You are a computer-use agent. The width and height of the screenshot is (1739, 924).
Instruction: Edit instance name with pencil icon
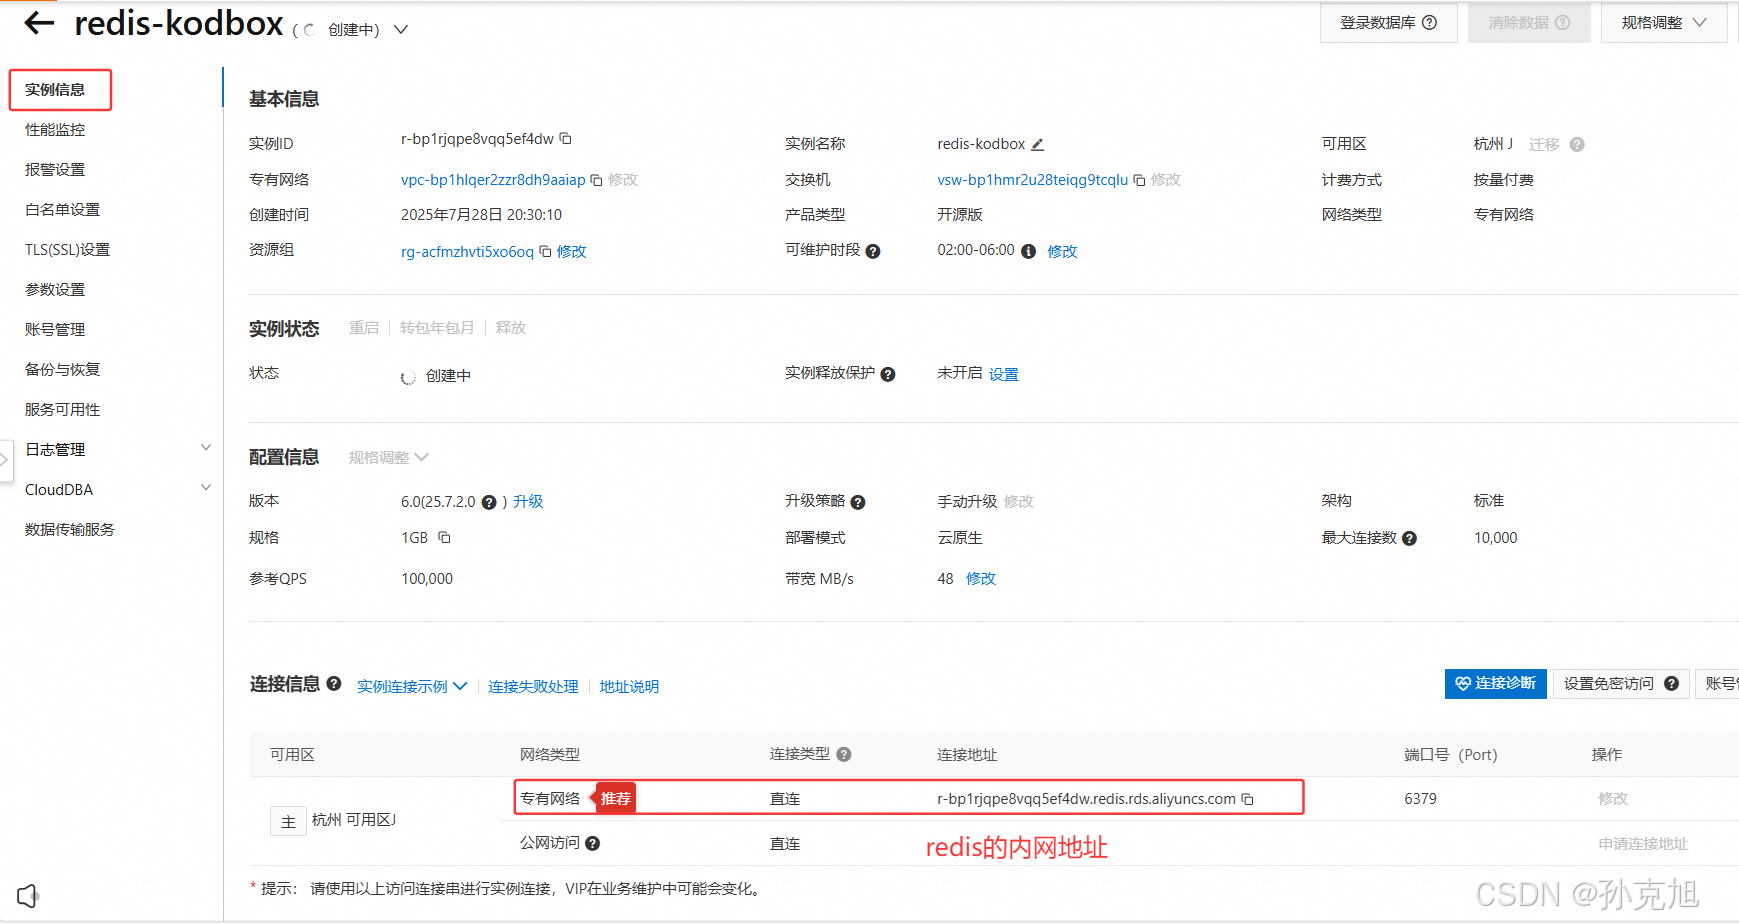[x=1038, y=144]
